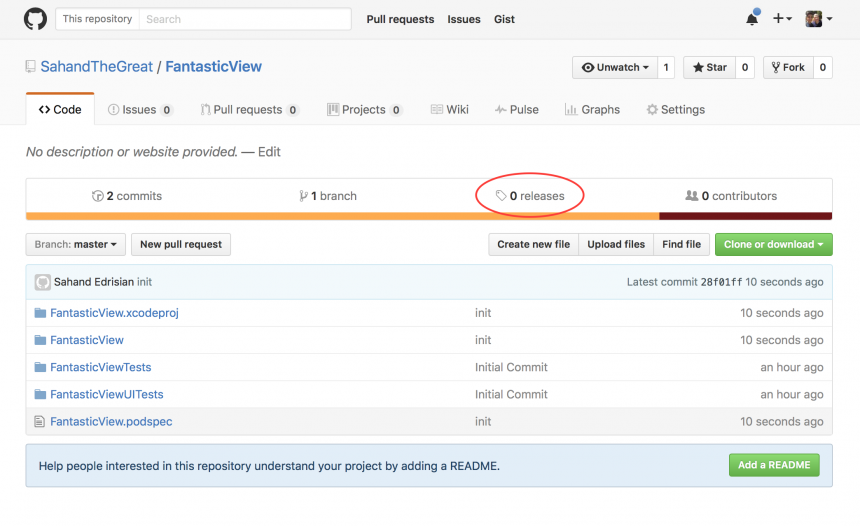Expand the Clone or download menu
The height and width of the screenshot is (526, 860).
[773, 244]
